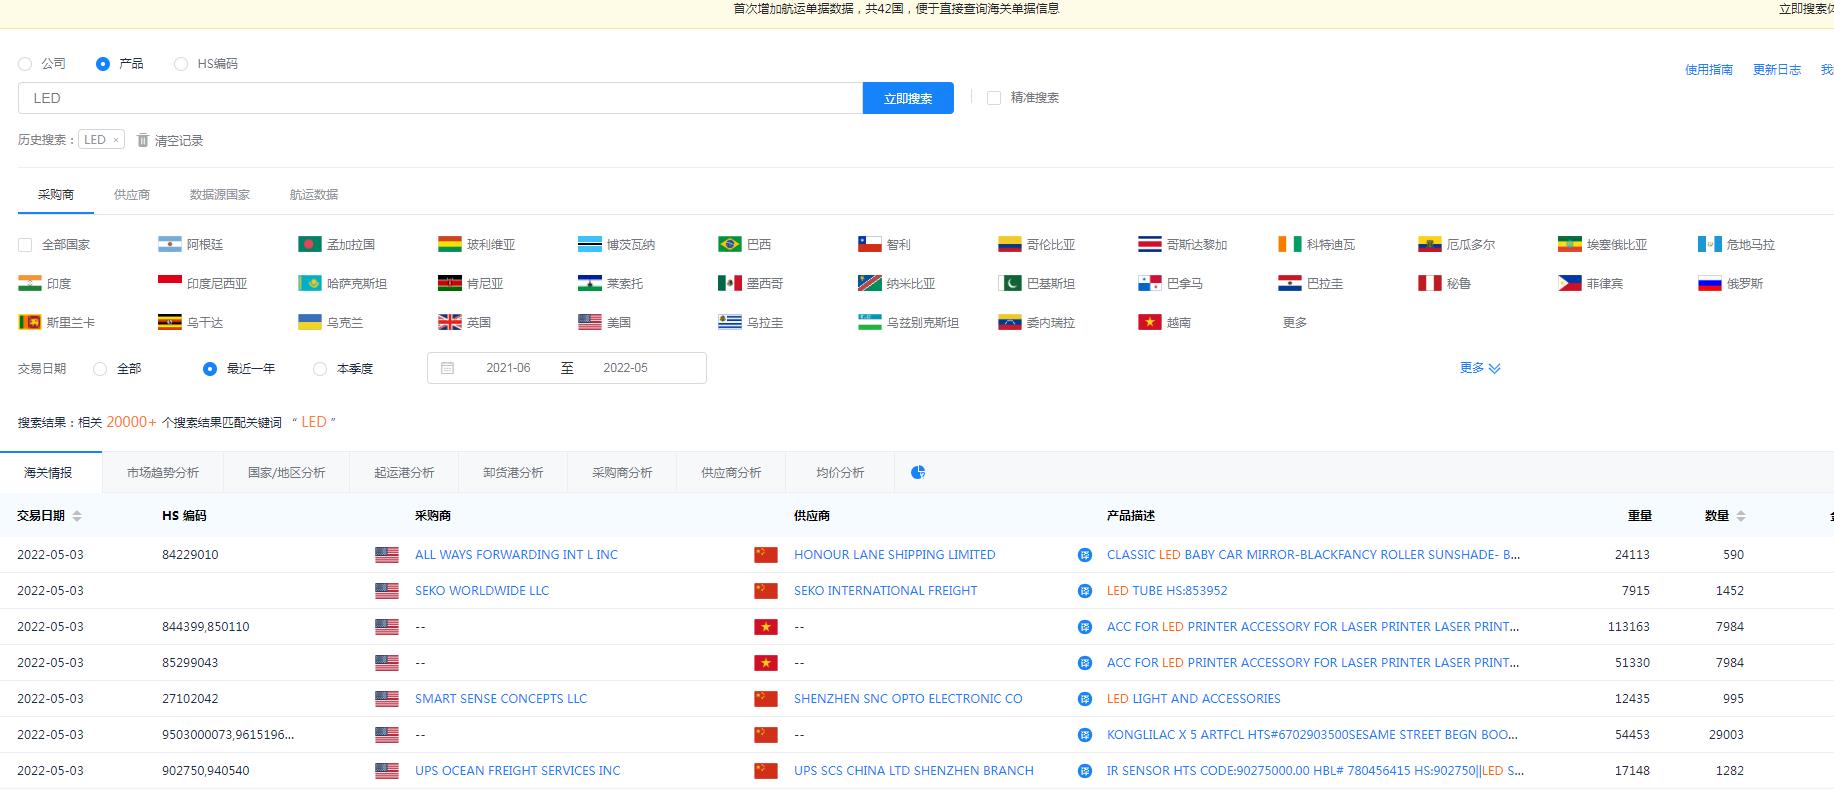1834x789 pixels.
Task: Click the 立即搜索 button
Action: pos(908,98)
